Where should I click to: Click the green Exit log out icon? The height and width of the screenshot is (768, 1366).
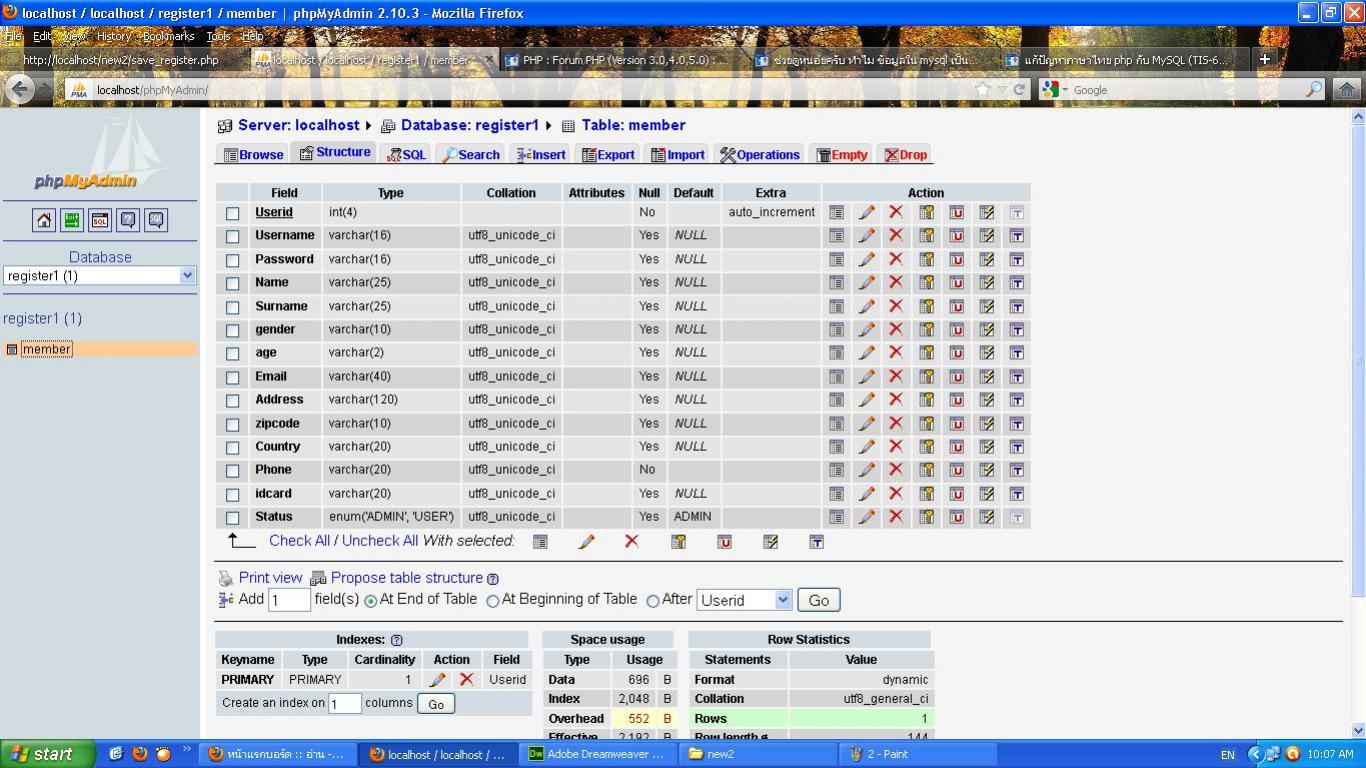(72, 220)
